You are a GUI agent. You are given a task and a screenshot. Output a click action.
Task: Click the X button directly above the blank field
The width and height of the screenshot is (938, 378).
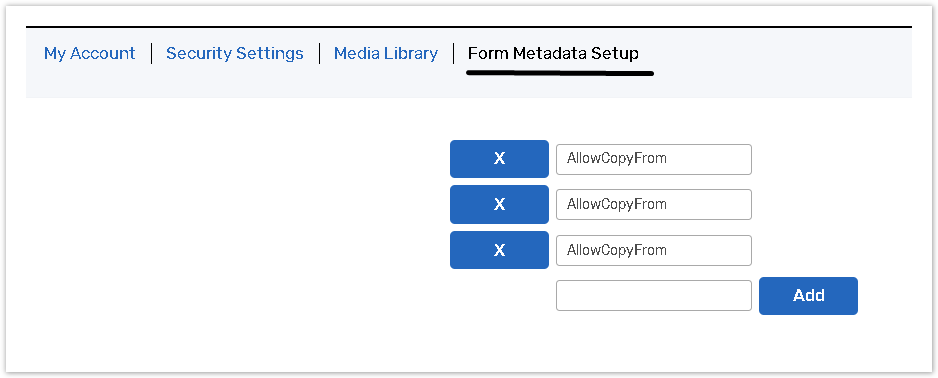499,250
